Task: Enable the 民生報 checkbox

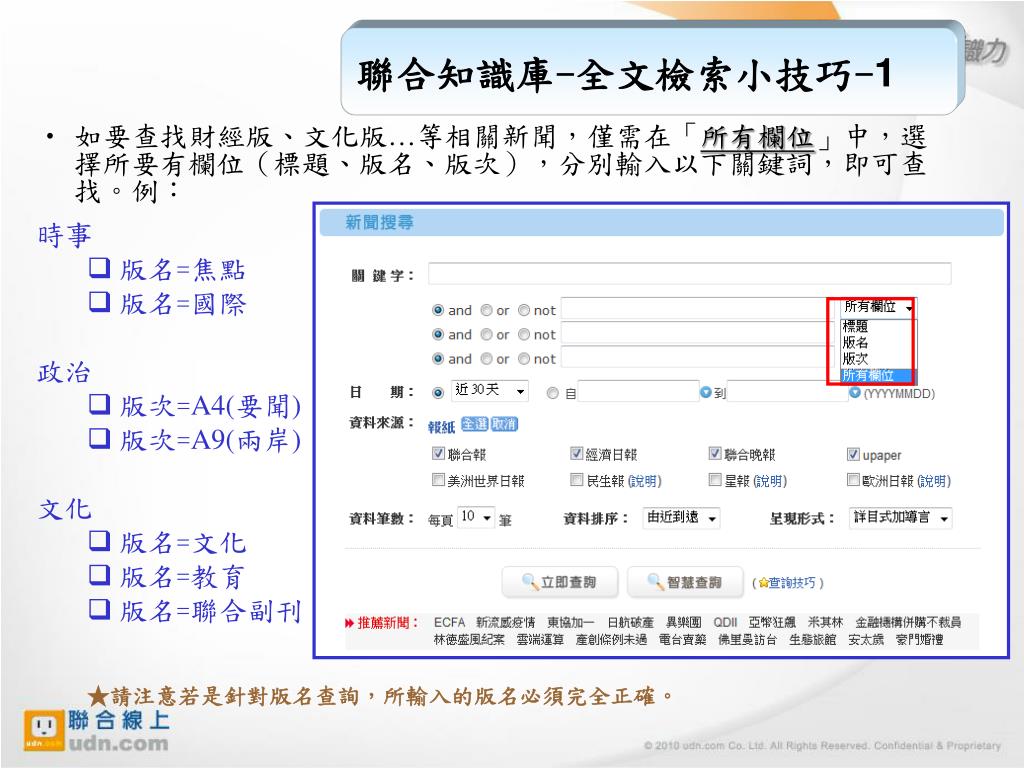Action: [x=576, y=480]
